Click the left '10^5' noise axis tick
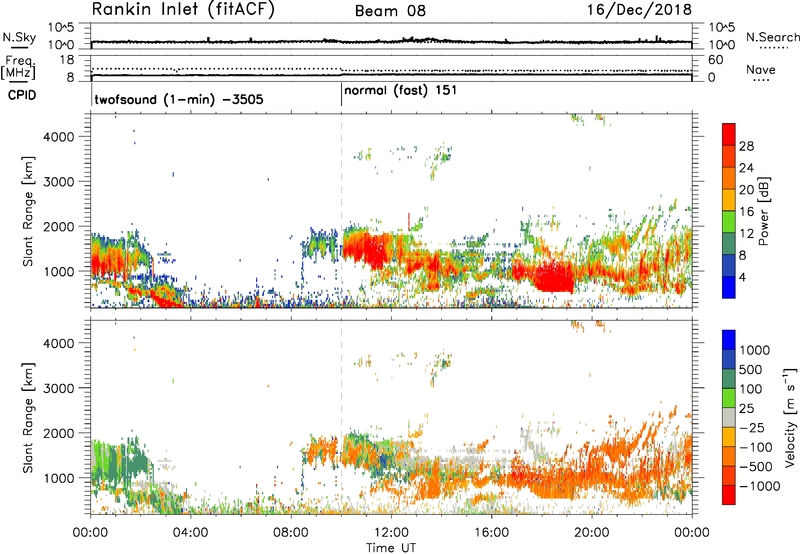The width and height of the screenshot is (800, 554). click(61, 28)
